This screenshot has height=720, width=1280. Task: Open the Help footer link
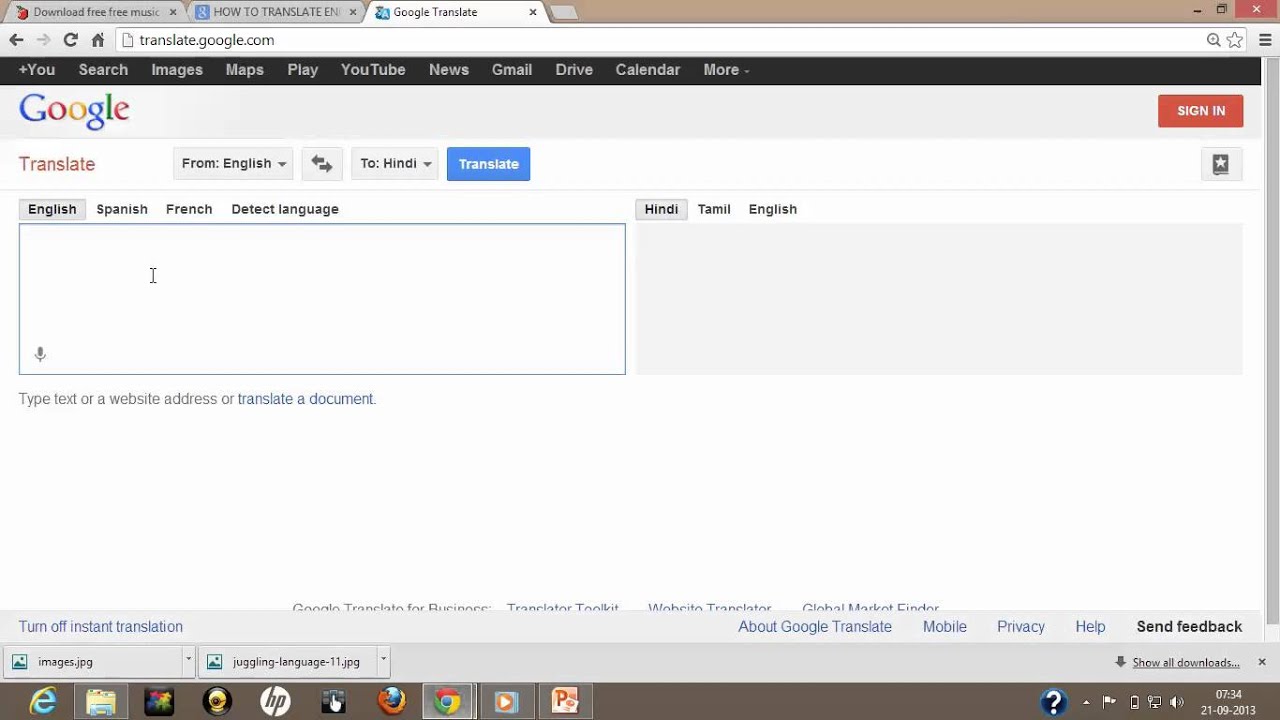pos(1090,627)
